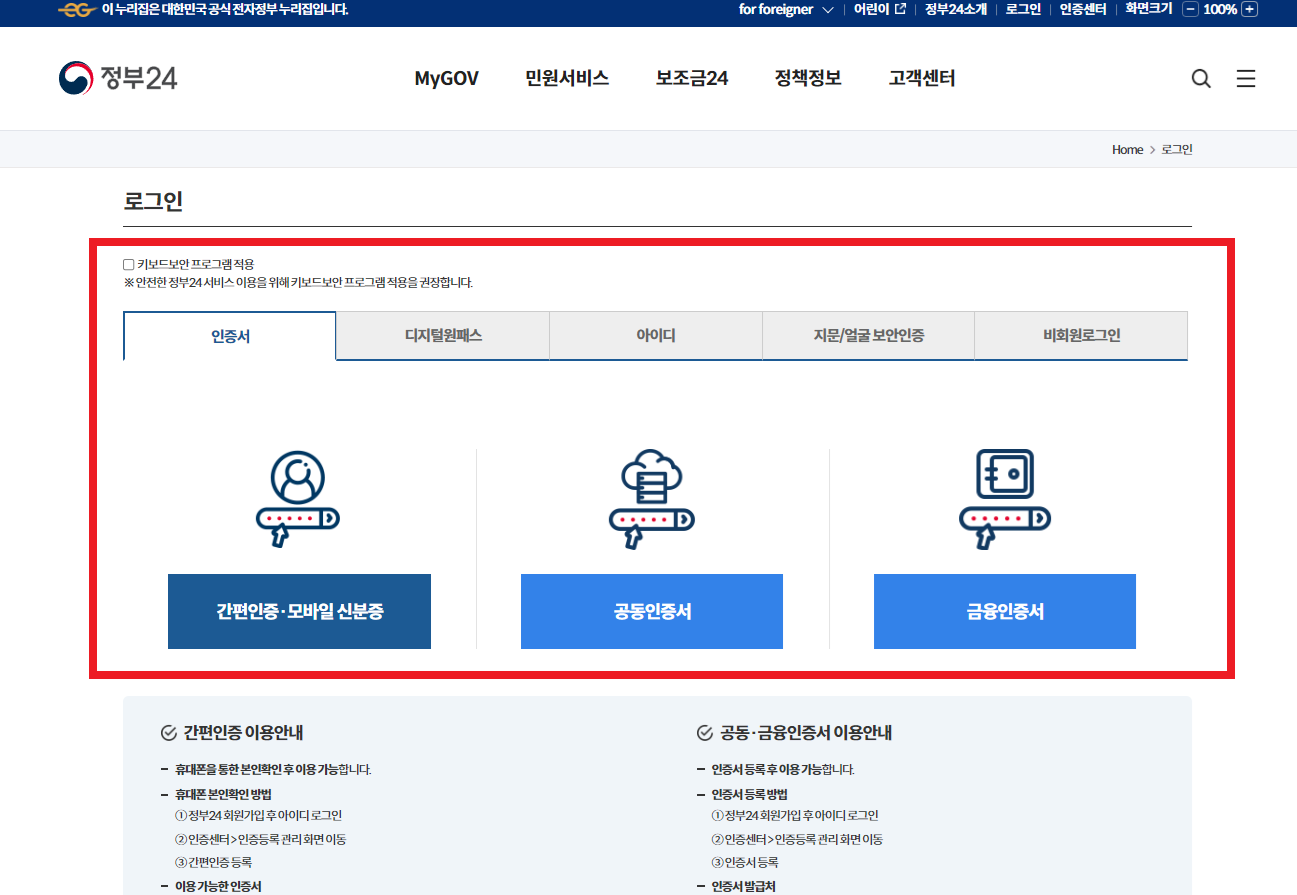1297x895 pixels.
Task: Click the 대한민국 공식 전자정부 누리집 notice
Action: (x=225, y=9)
